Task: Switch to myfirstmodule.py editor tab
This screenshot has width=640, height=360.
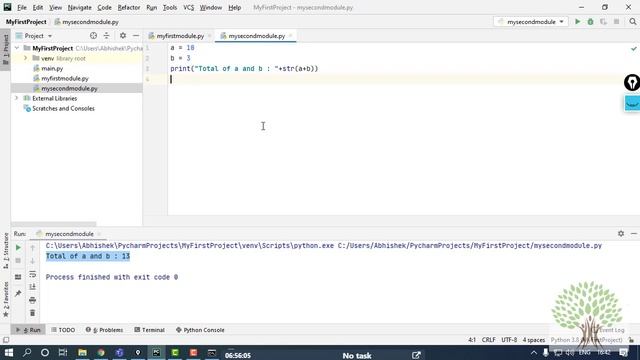Action: 180,36
